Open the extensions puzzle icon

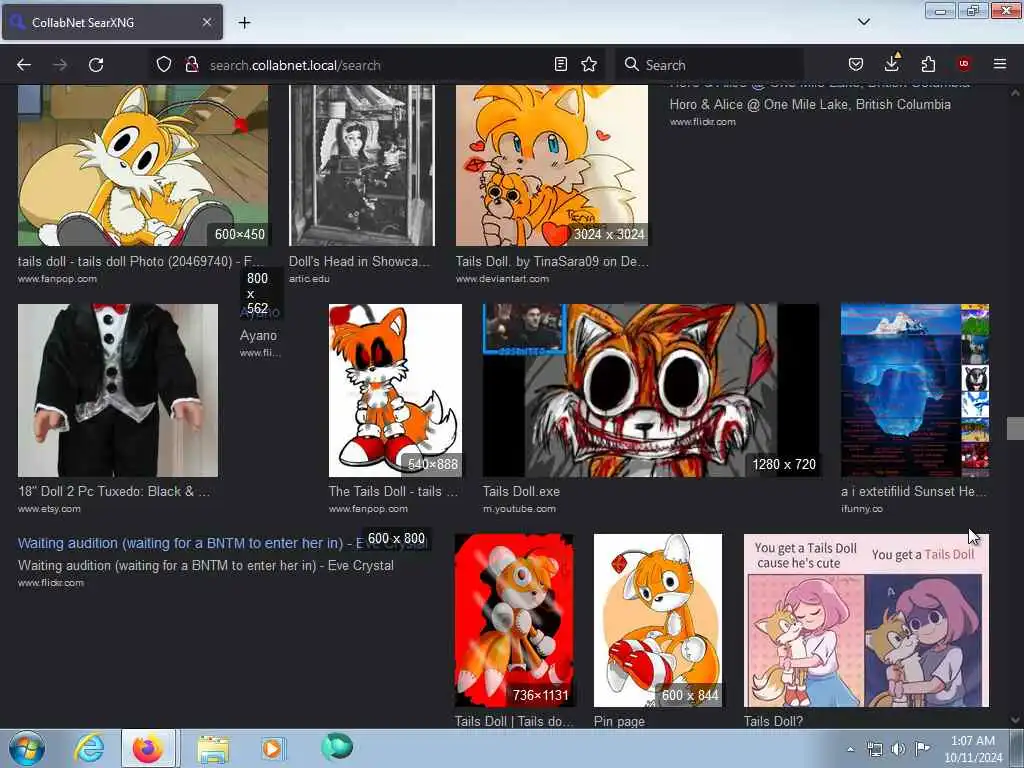coord(928,64)
